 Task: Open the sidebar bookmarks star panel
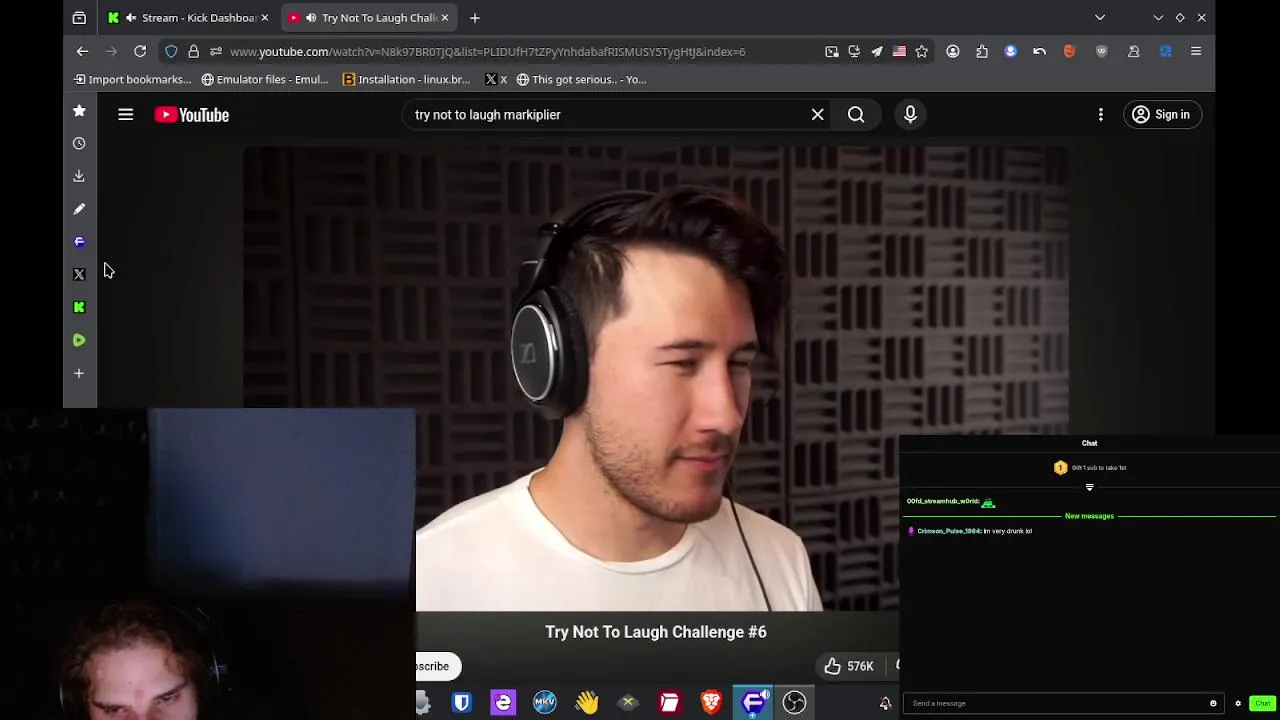click(79, 111)
